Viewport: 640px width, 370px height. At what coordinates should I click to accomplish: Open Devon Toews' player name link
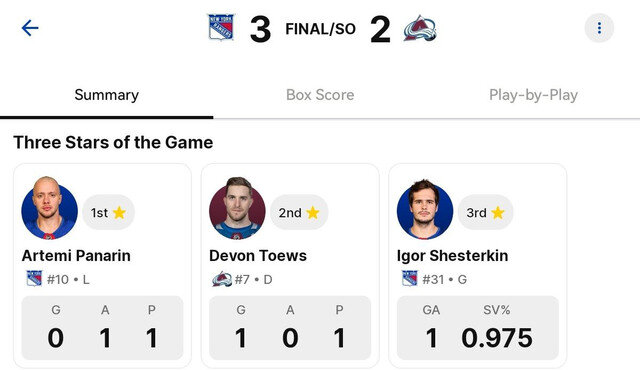258,256
